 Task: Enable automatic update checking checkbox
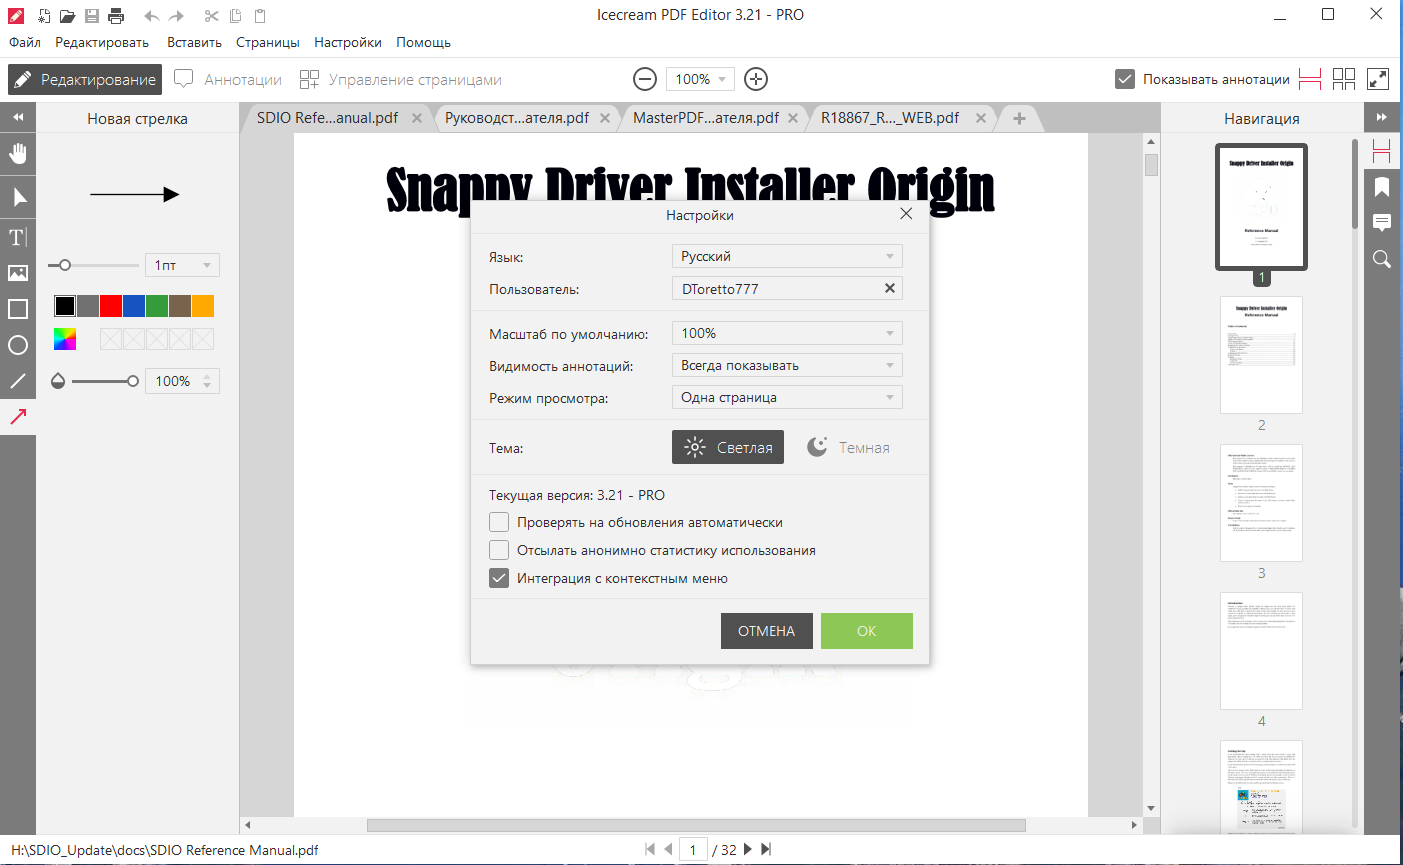coord(499,522)
